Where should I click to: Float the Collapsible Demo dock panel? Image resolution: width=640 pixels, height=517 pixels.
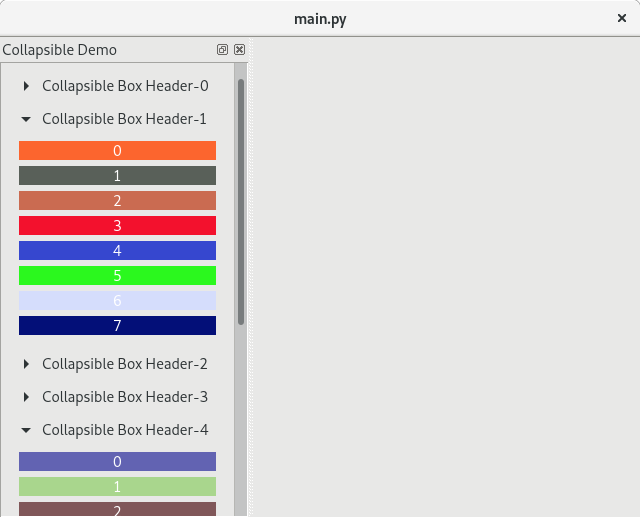click(x=222, y=50)
